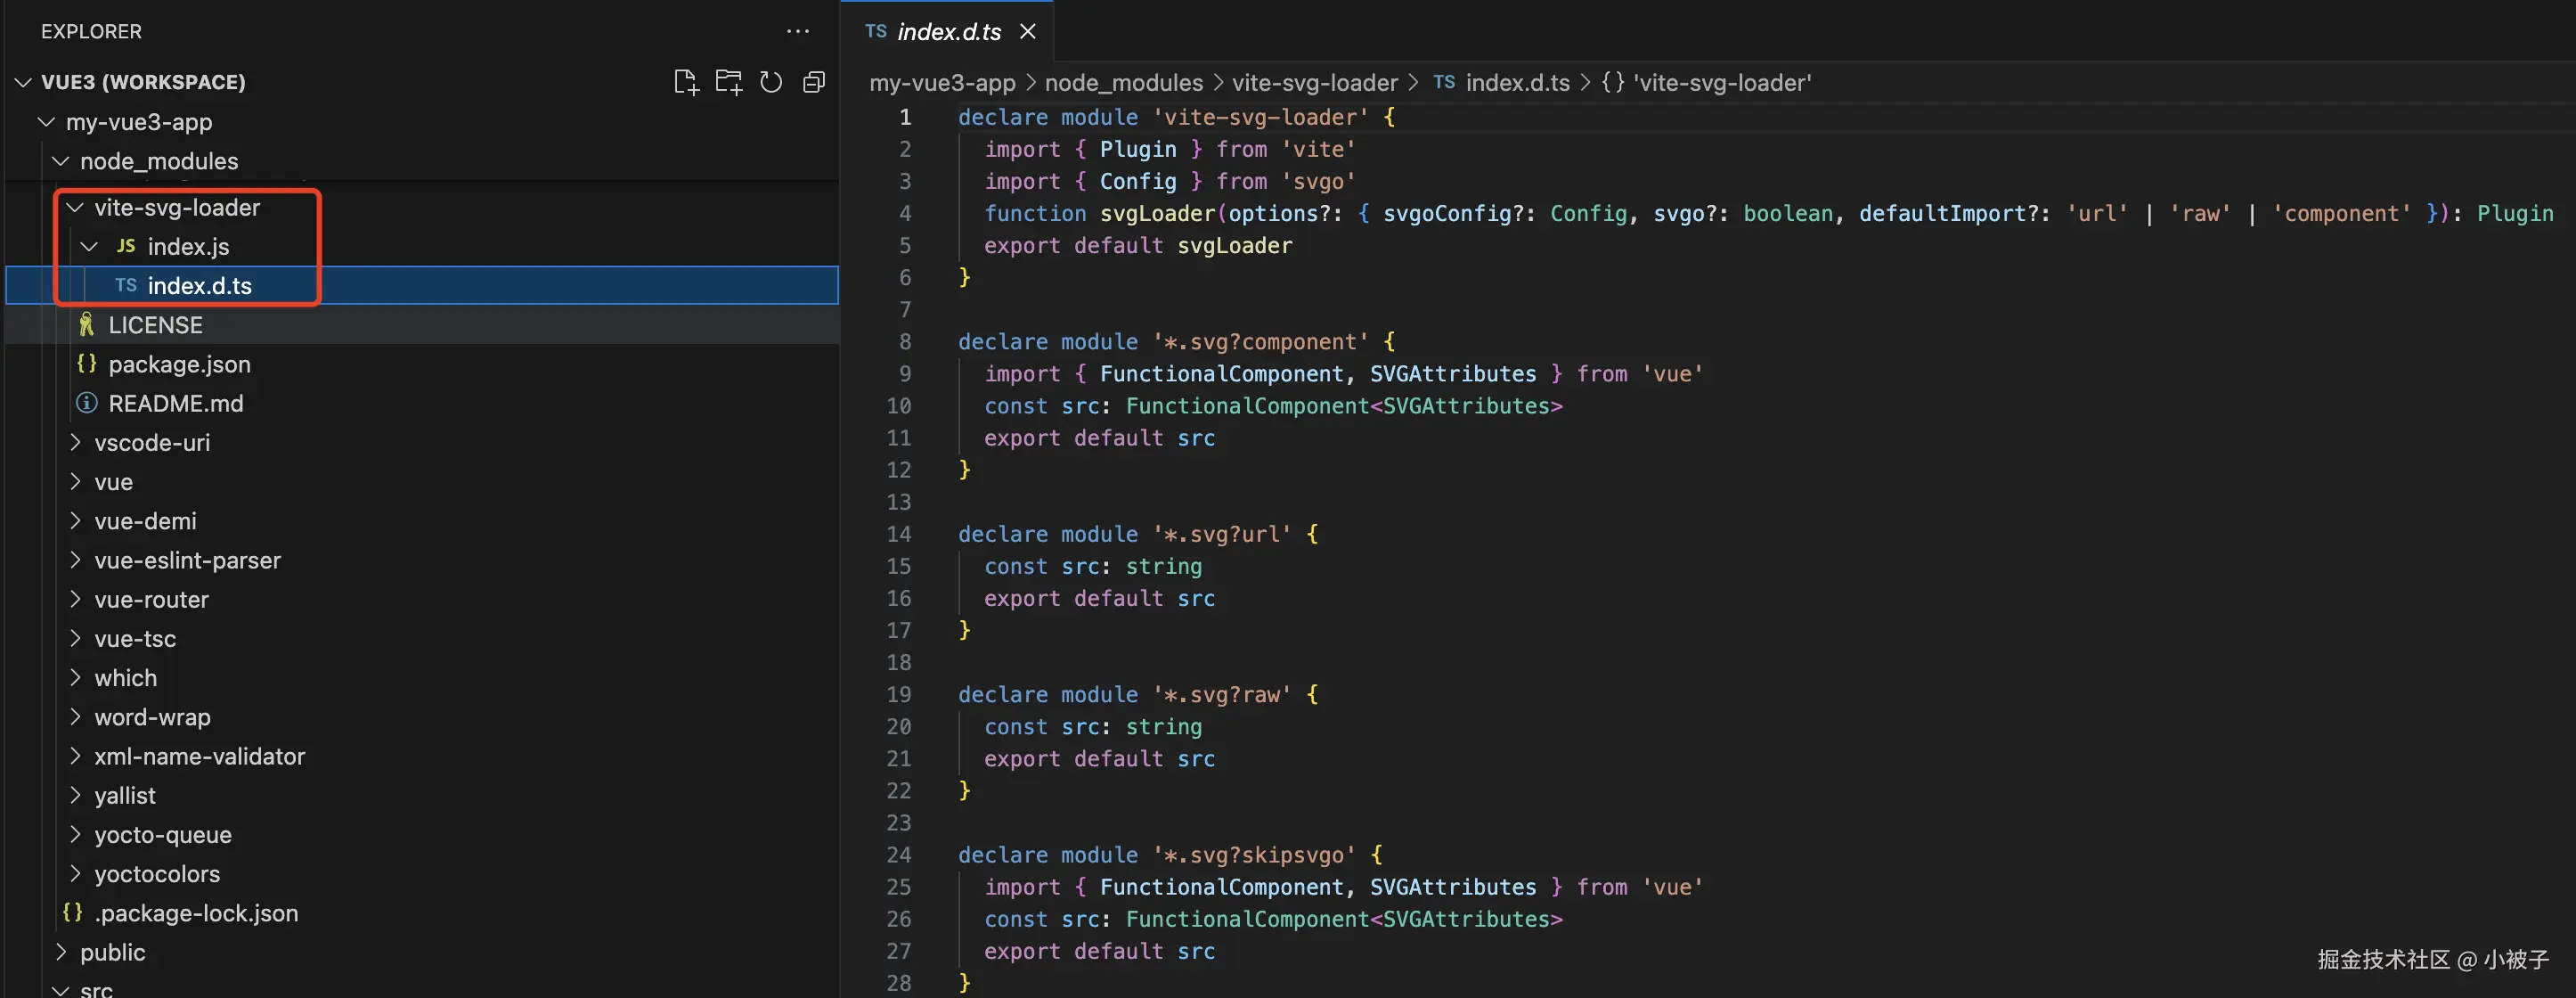Open the .package-lock.json file

click(x=196, y=913)
